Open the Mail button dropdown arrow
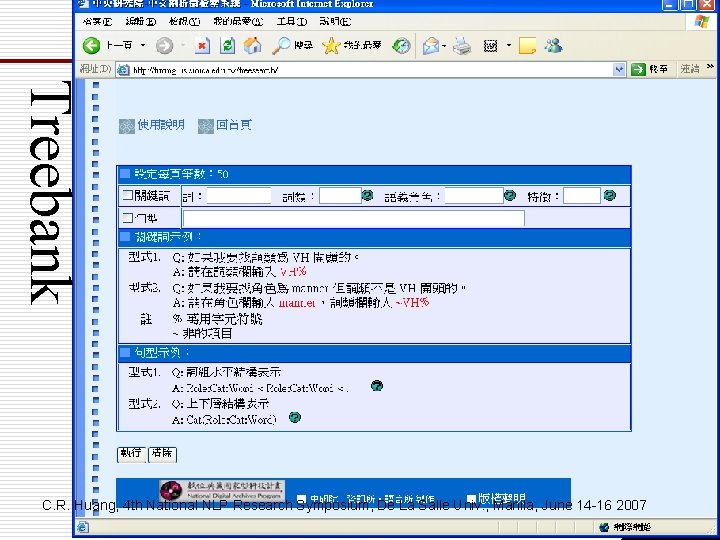This screenshot has width=720, height=540. [444, 45]
